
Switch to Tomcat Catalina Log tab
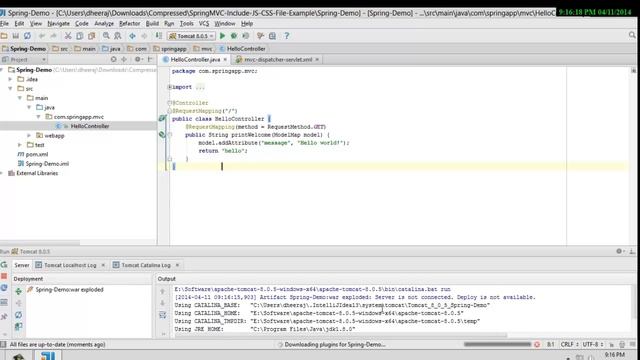[146, 265]
